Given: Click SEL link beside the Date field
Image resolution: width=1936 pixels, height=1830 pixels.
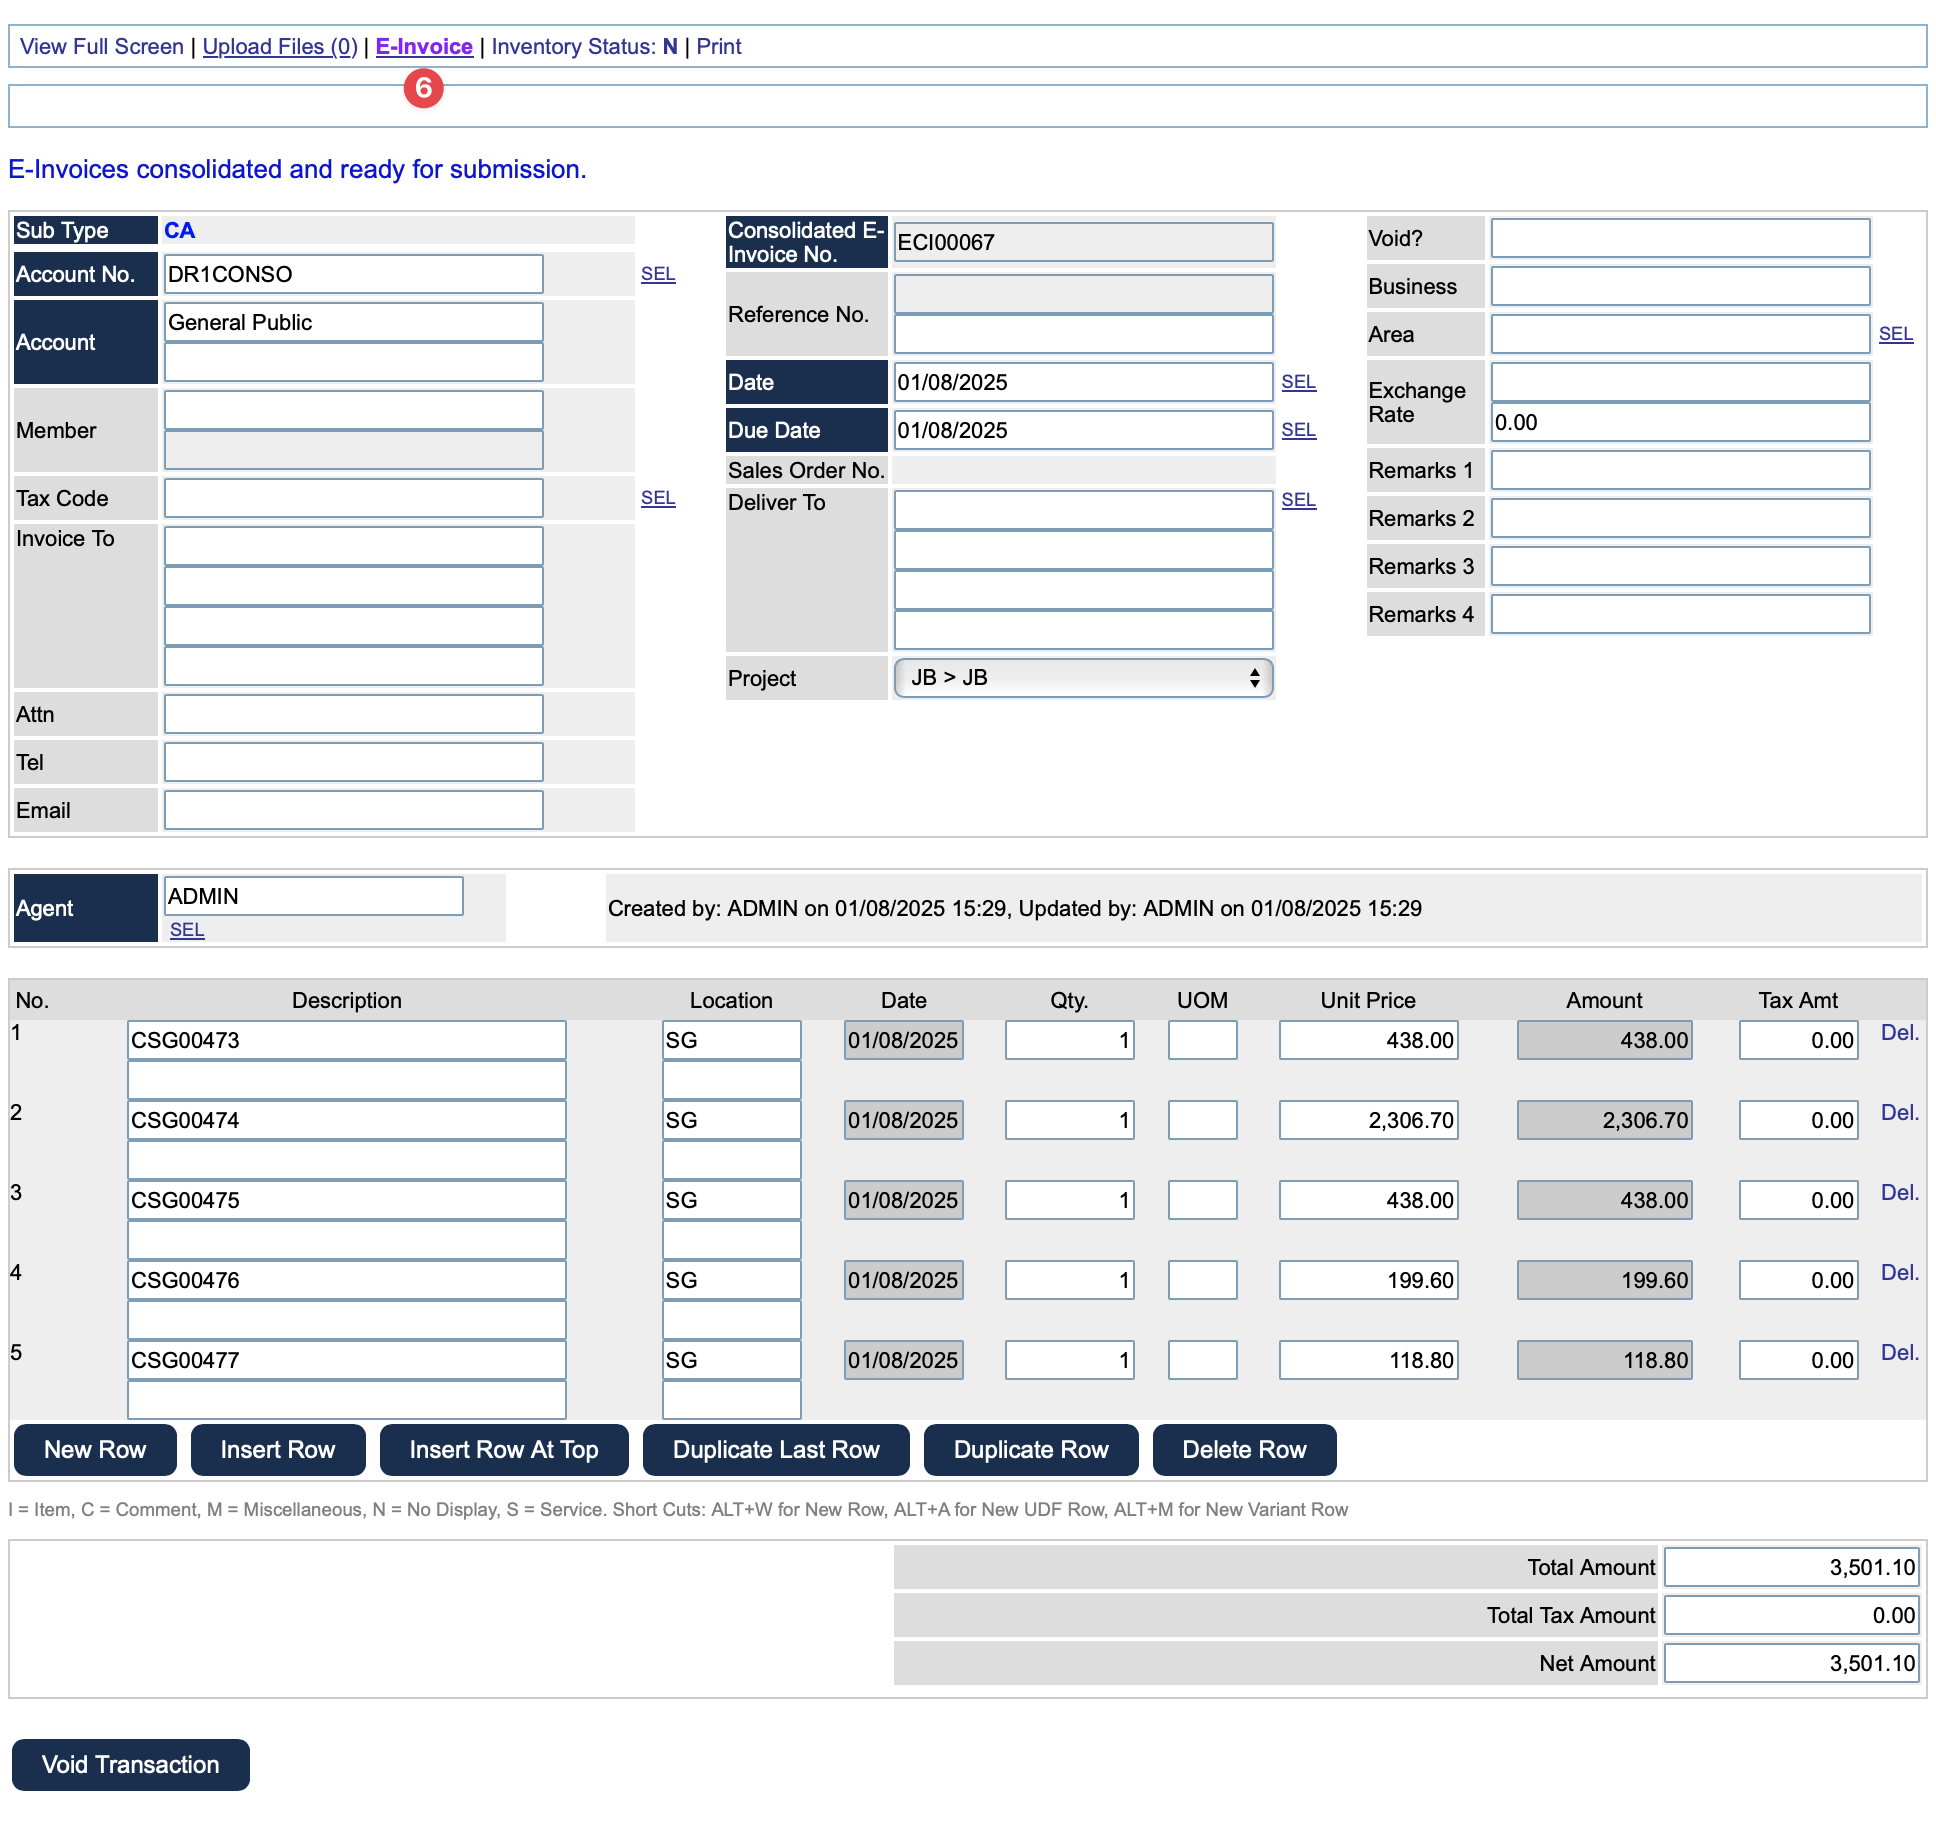Looking at the screenshot, I should [x=1299, y=382].
